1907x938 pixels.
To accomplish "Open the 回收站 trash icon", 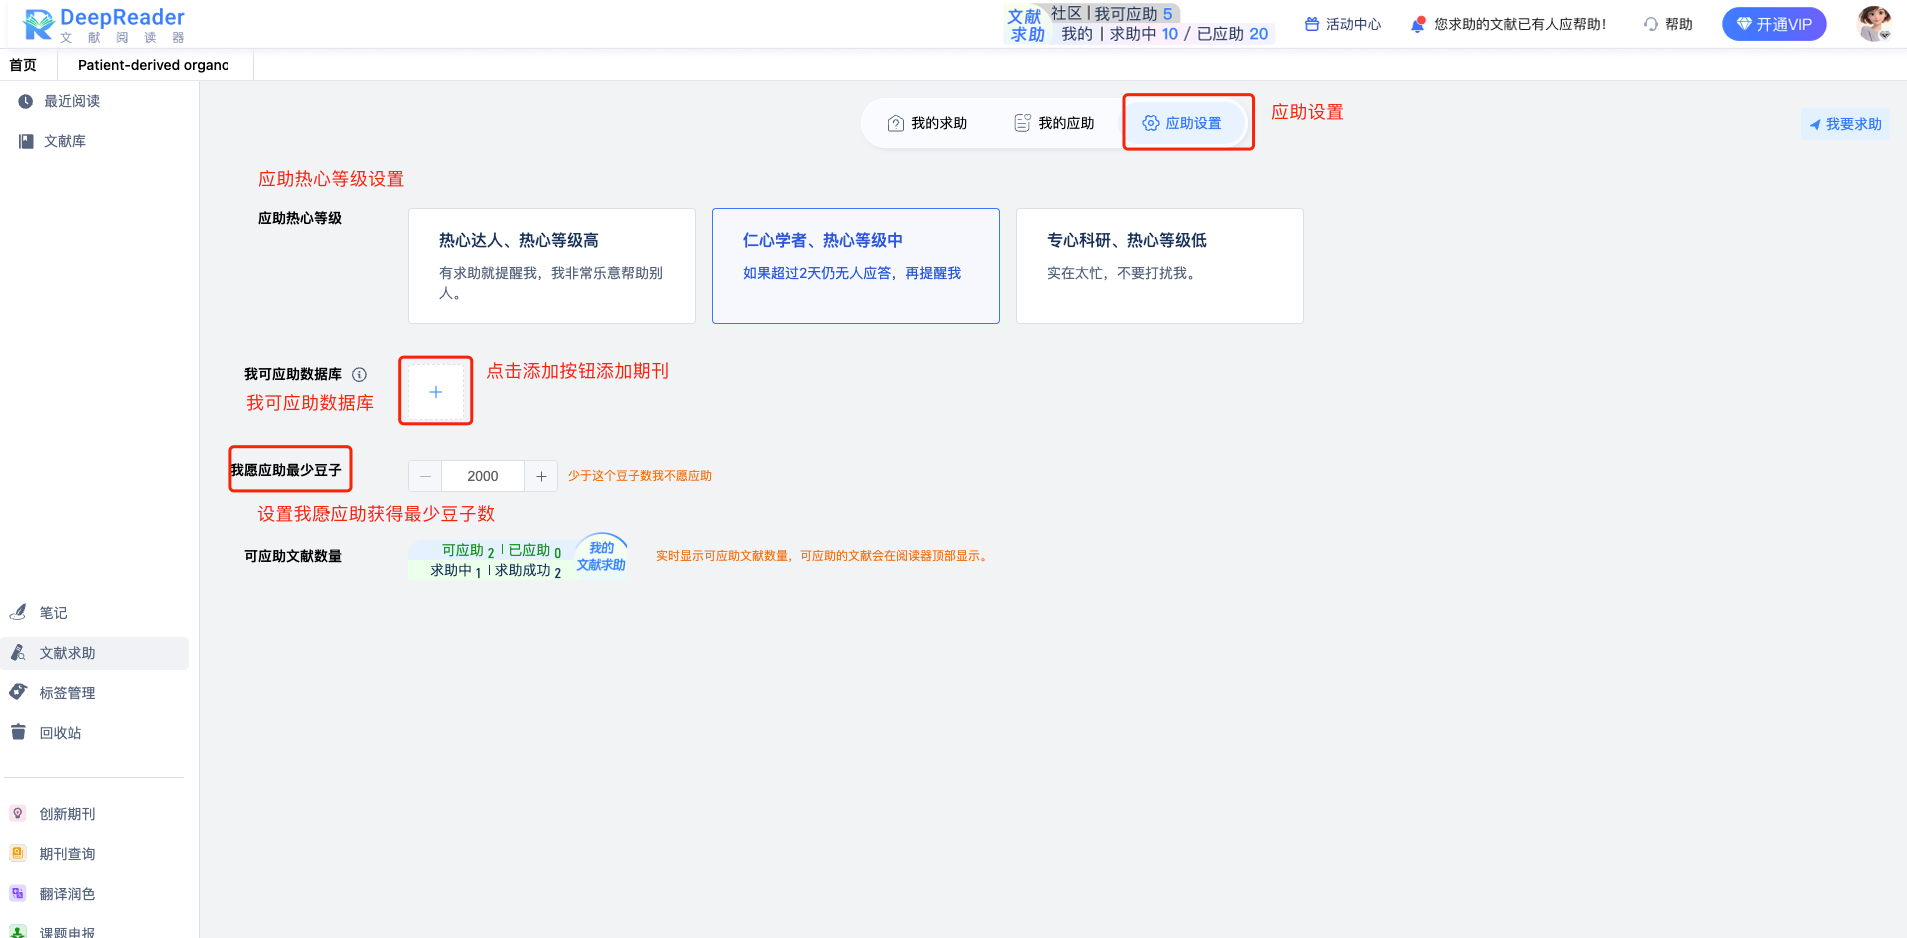I will pyautogui.click(x=18, y=732).
